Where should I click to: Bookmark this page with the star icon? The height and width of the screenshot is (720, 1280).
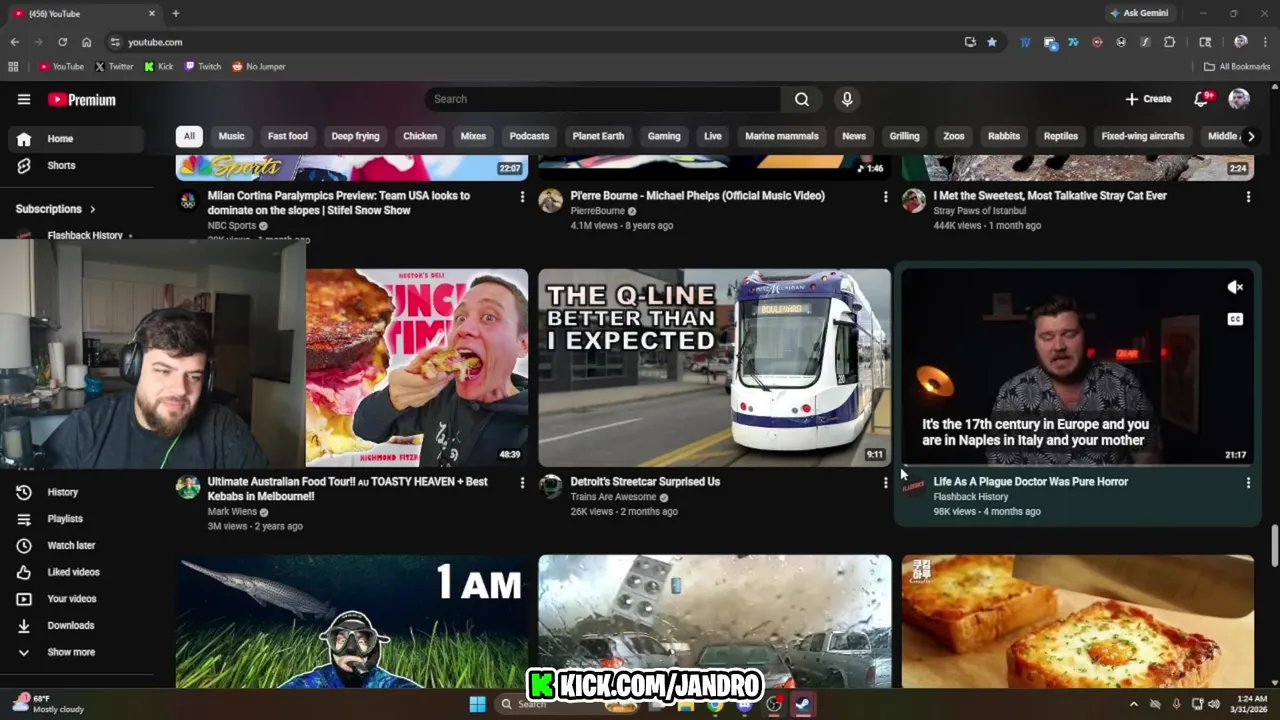(992, 42)
